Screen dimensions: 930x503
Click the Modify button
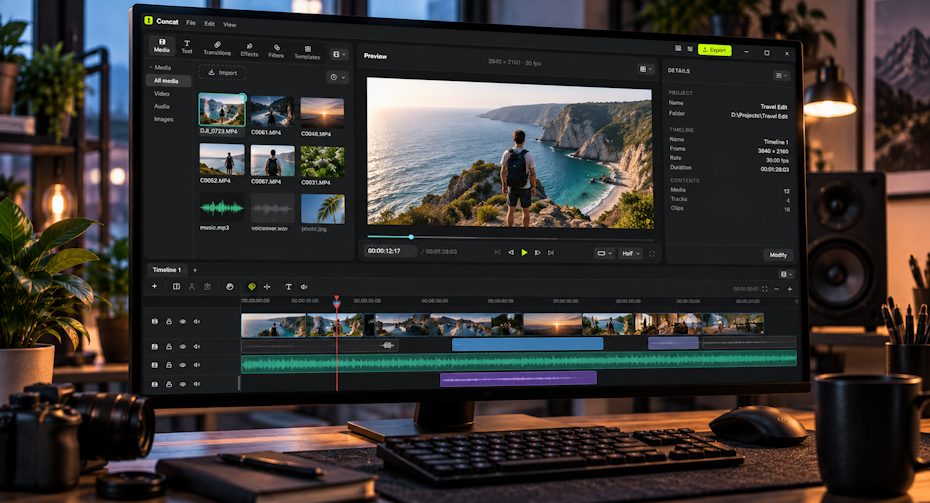(x=778, y=254)
